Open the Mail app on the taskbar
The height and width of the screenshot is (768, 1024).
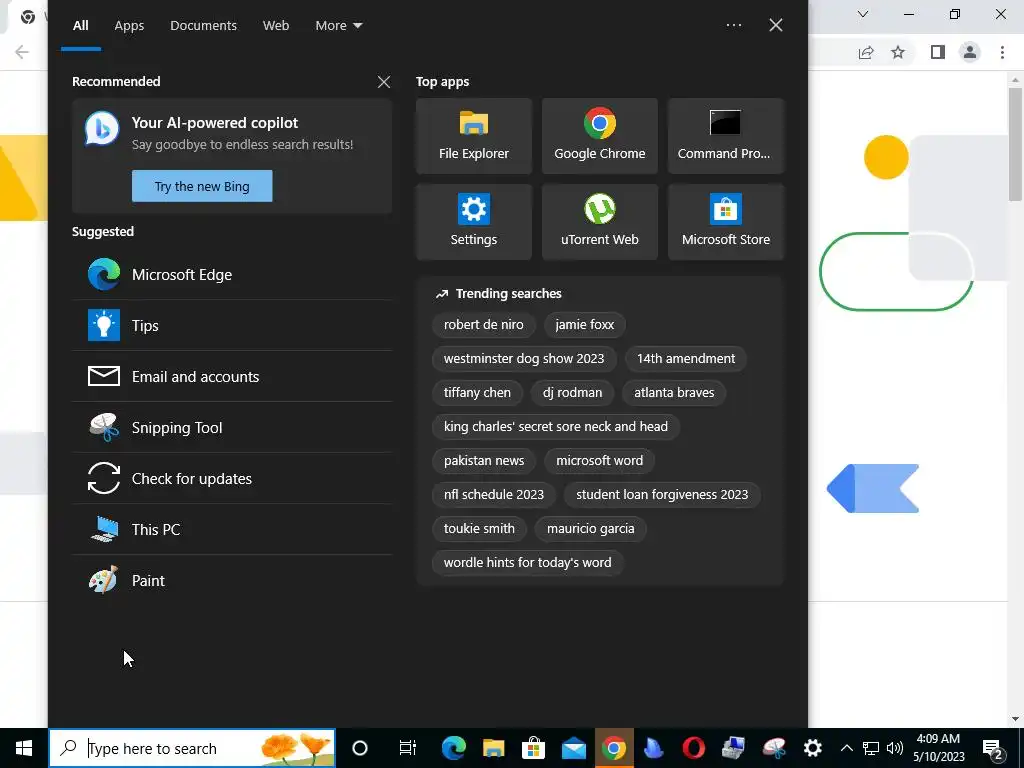[573, 748]
